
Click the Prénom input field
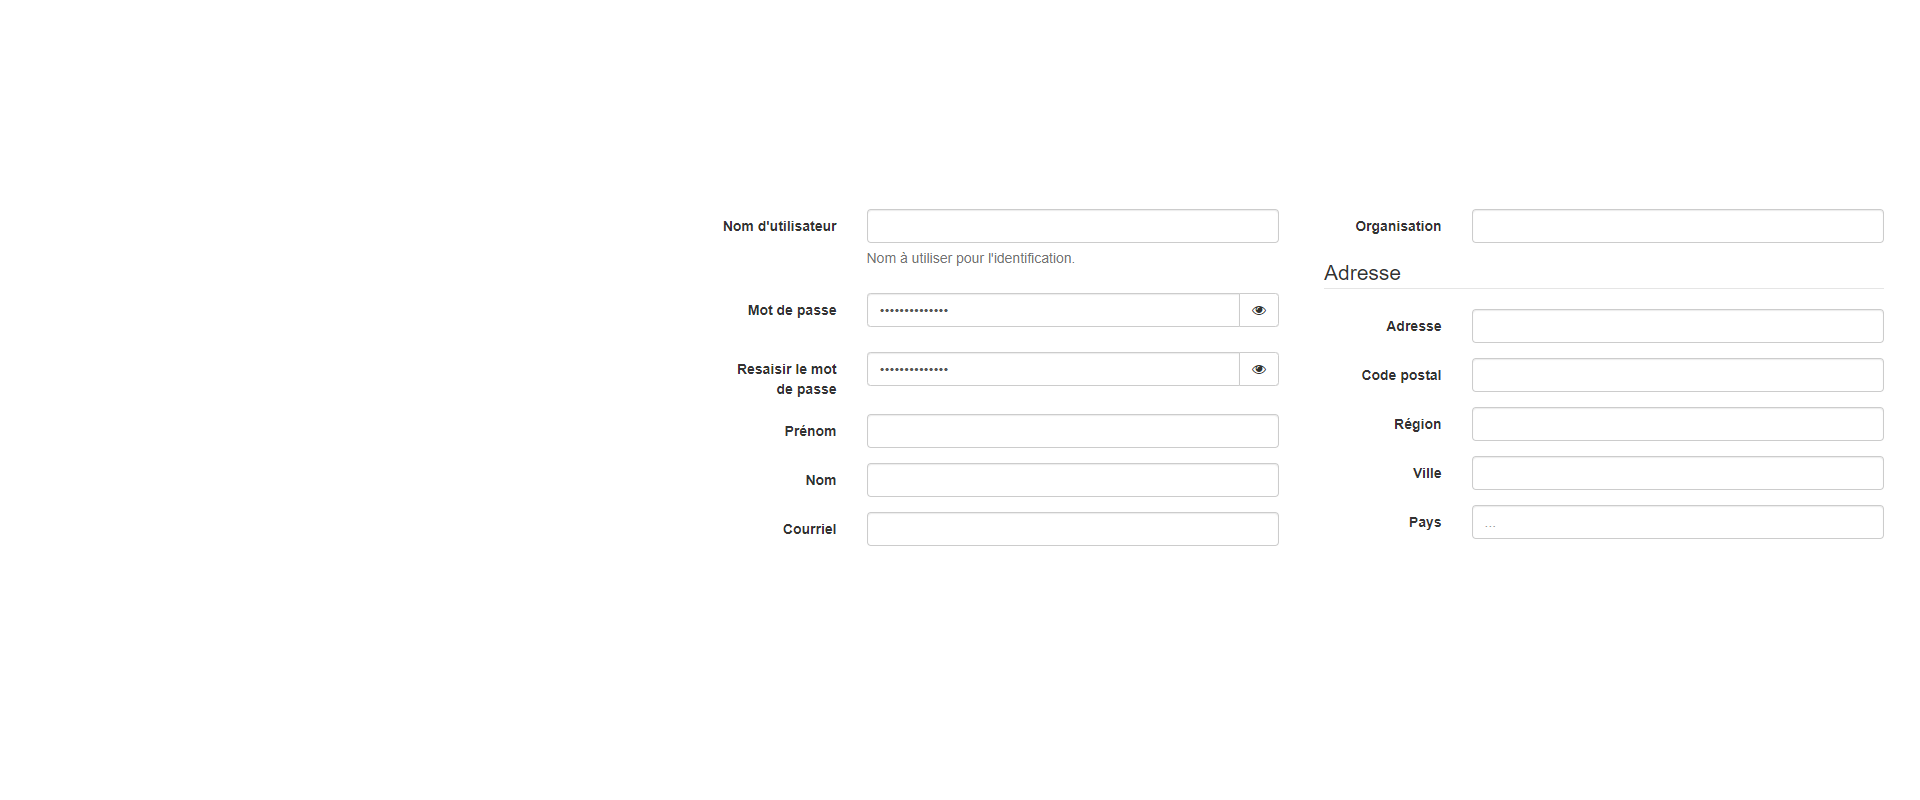coord(1072,431)
